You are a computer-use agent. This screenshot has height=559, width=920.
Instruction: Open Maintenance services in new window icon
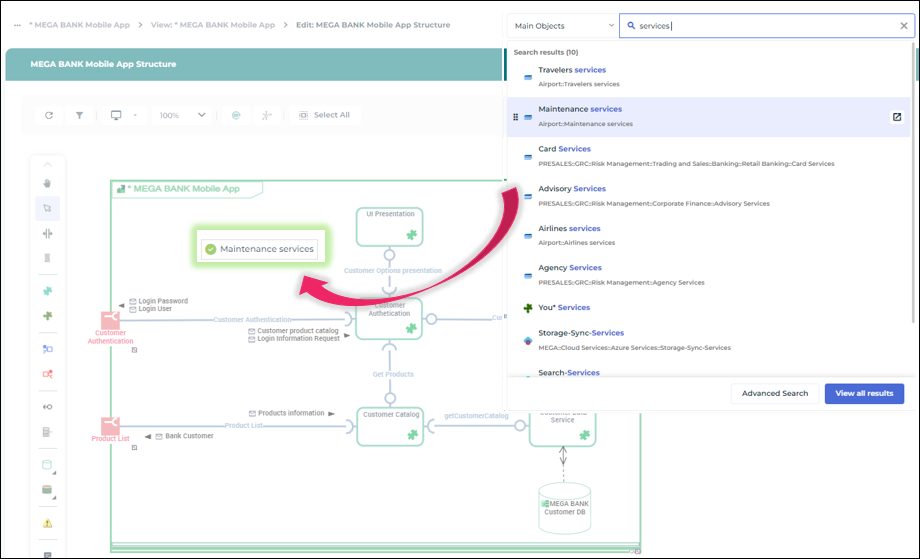(x=897, y=117)
